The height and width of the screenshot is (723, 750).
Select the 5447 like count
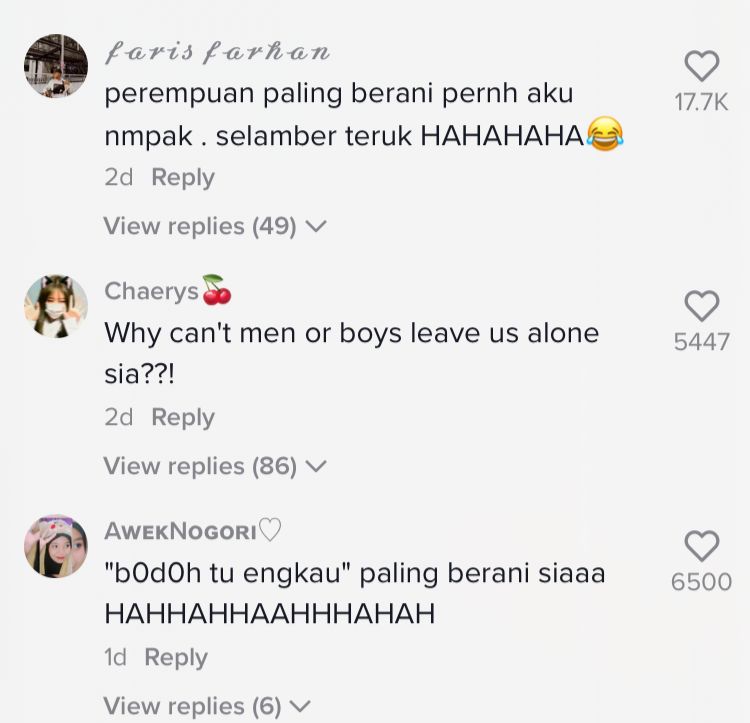pos(701,342)
